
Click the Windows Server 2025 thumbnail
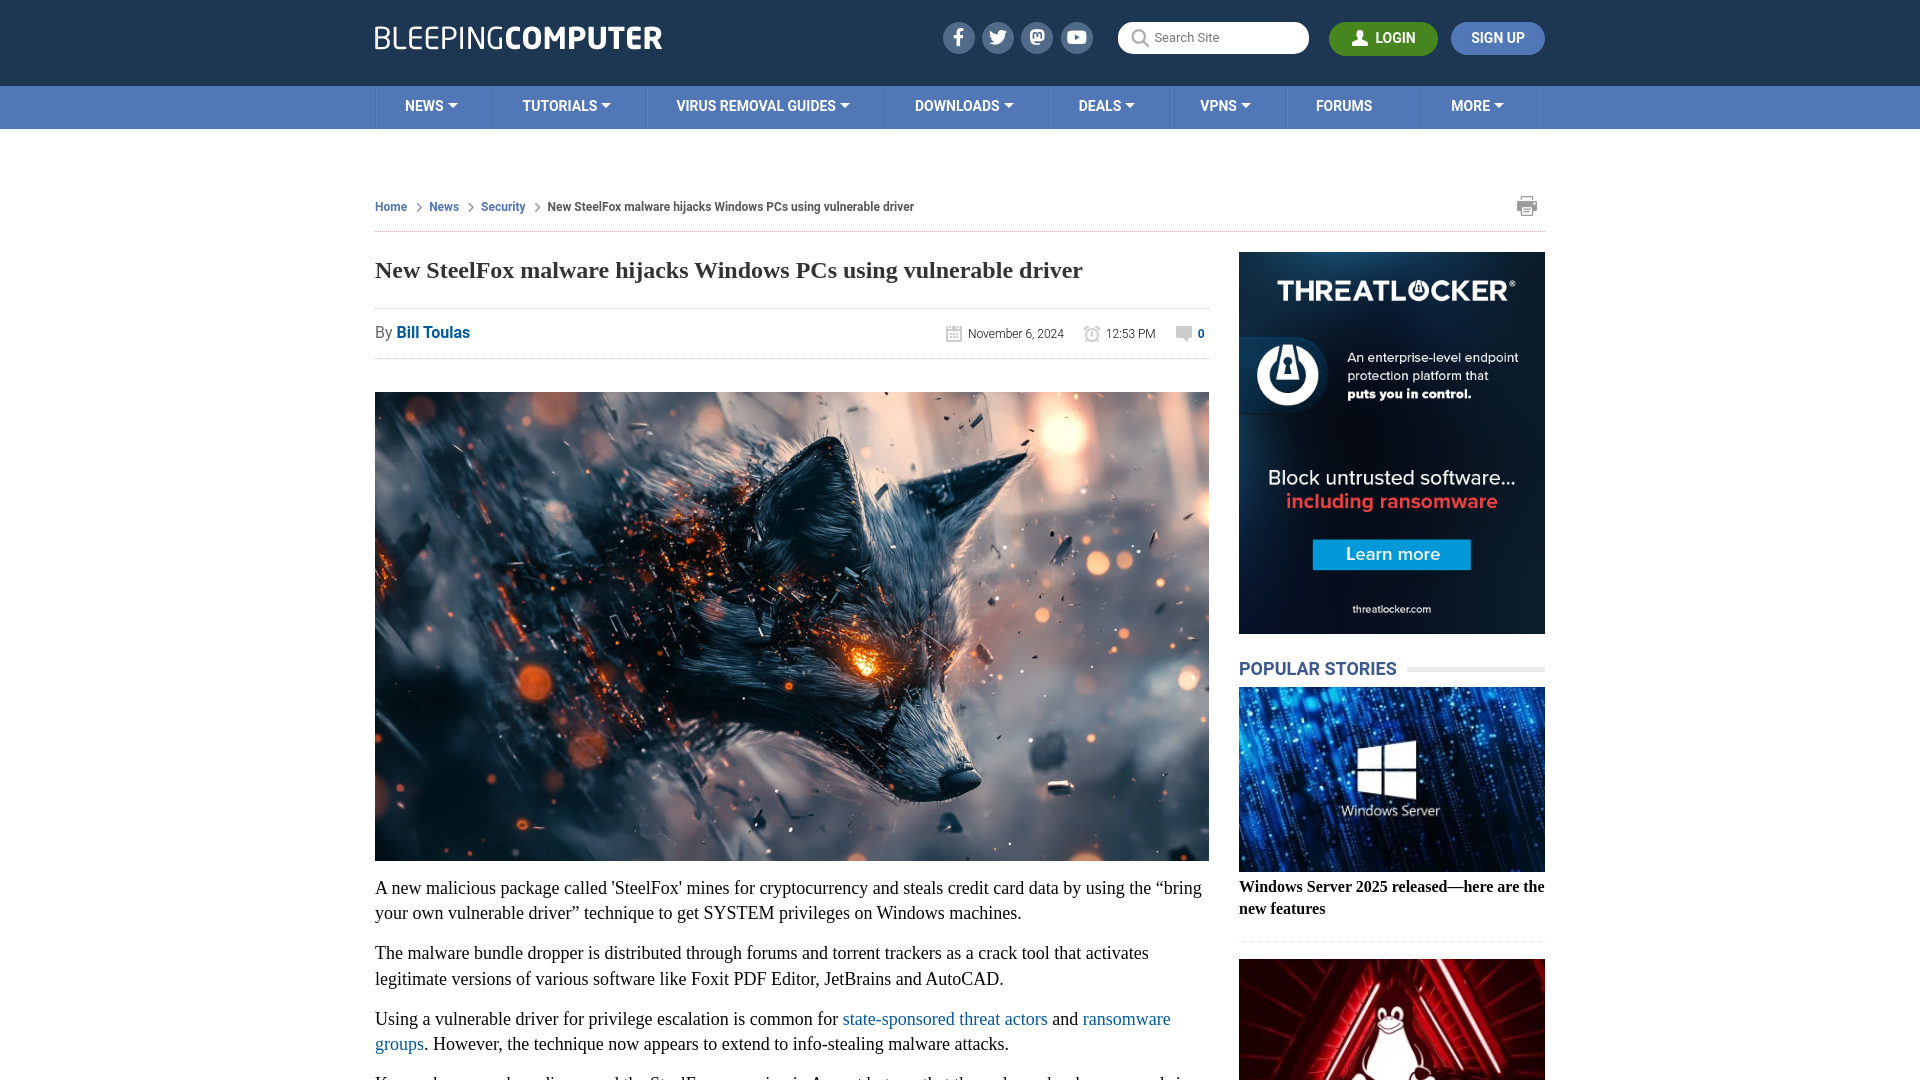pyautogui.click(x=1391, y=778)
